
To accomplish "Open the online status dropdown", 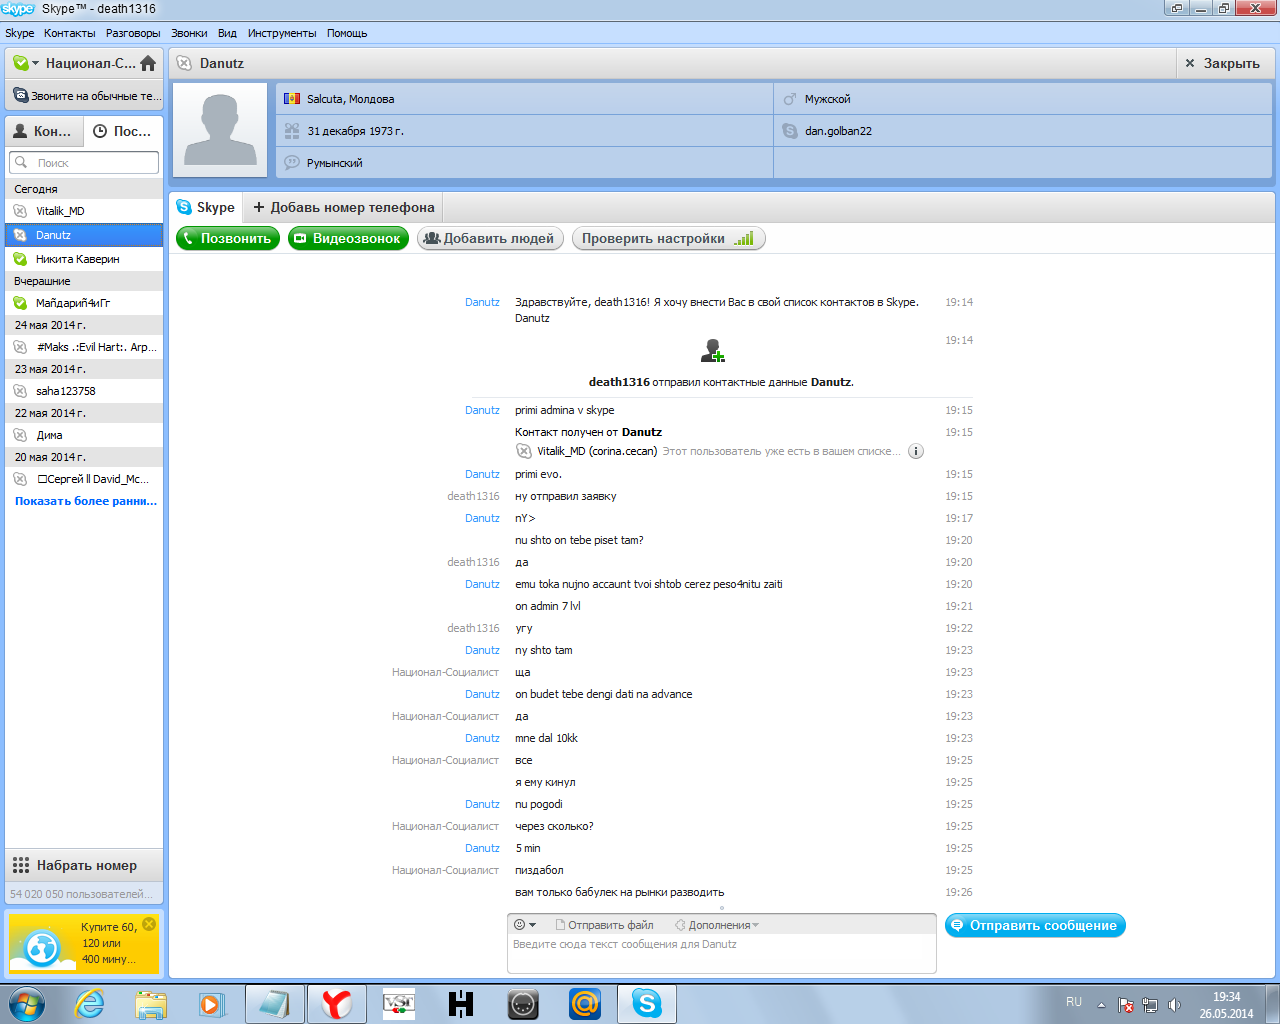I will click(26, 63).
